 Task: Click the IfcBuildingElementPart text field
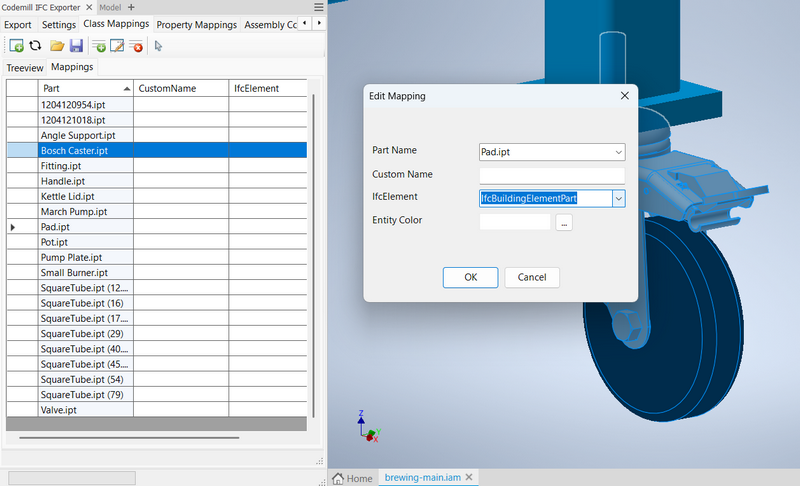click(545, 198)
